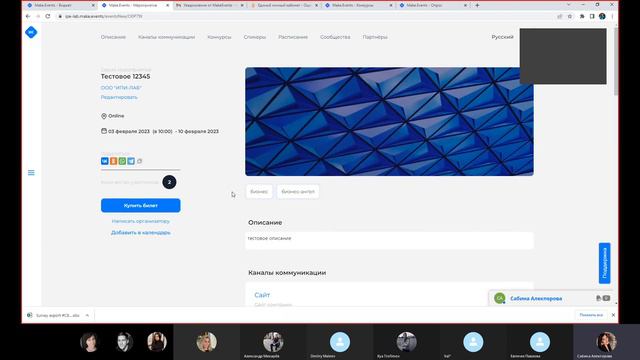Click the Поддержка vertical support button
The image size is (640, 360).
pos(604,263)
